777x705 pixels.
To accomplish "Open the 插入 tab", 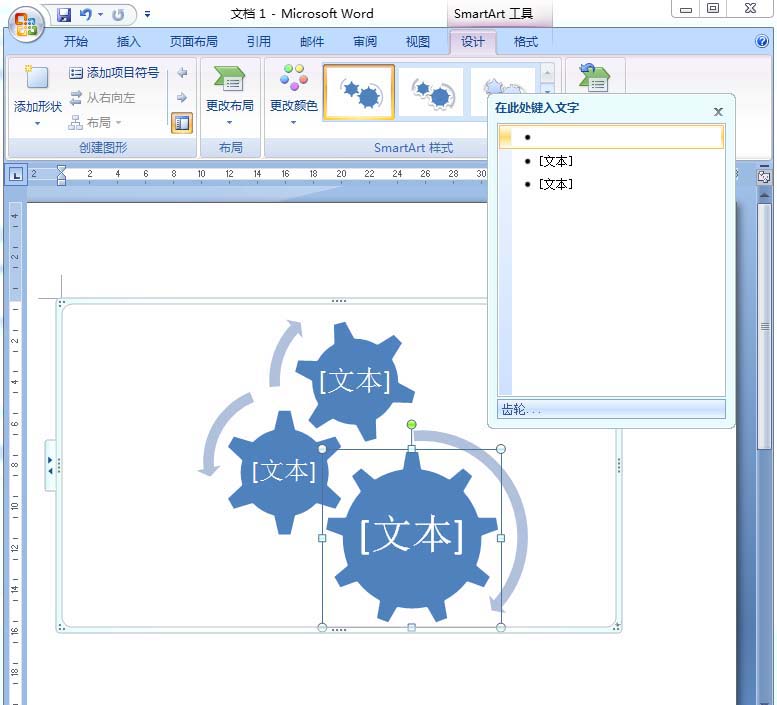I will click(x=128, y=42).
